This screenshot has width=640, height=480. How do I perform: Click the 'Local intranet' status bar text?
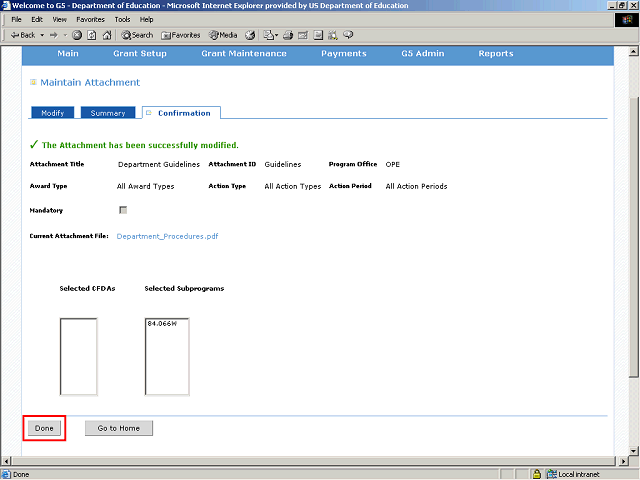tap(579, 474)
